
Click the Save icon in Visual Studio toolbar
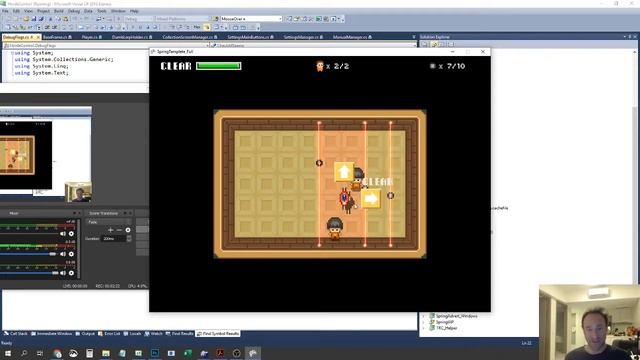[x=33, y=19]
